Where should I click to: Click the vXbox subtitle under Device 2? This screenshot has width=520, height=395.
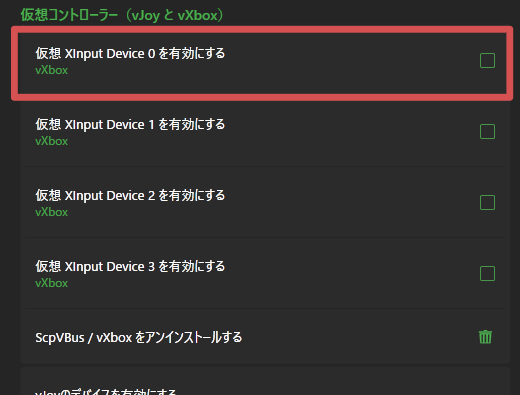52,212
